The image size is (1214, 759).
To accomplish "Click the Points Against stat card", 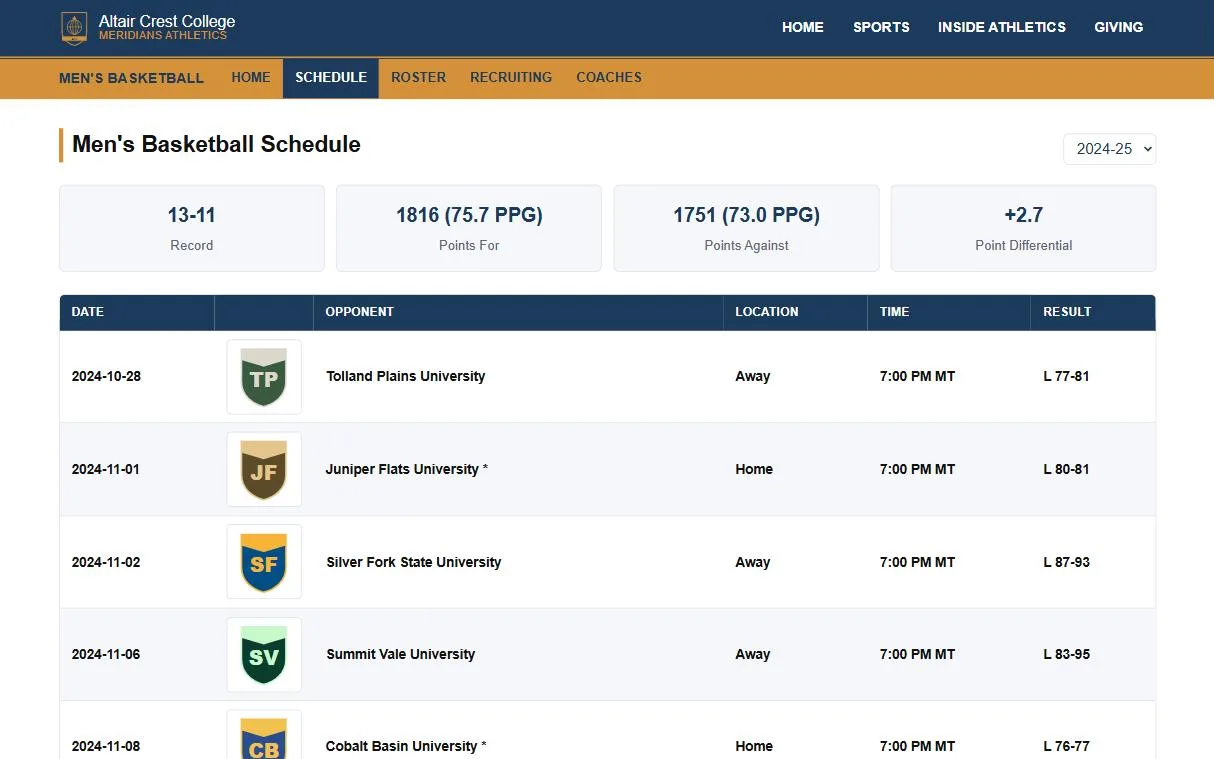I will tap(747, 228).
